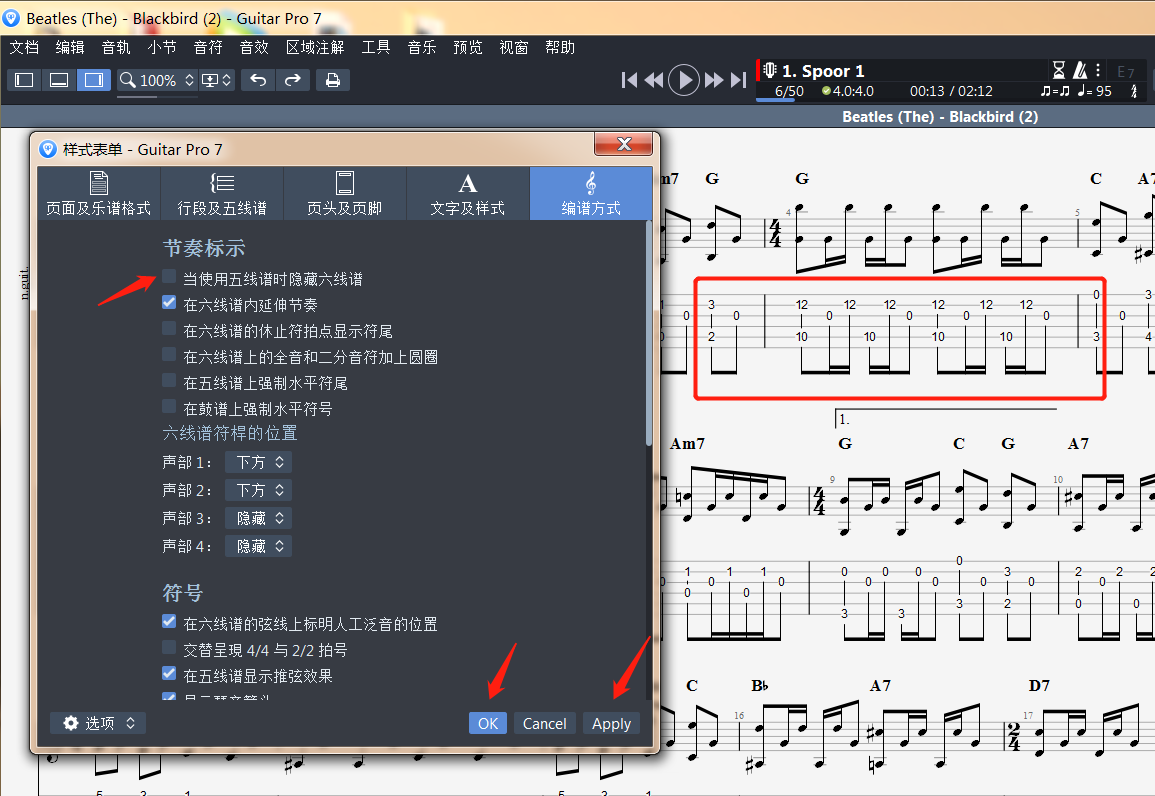The height and width of the screenshot is (796, 1155).
Task: Open the 选项 dropdown at dialog bottom
Action: pyautogui.click(x=97, y=723)
